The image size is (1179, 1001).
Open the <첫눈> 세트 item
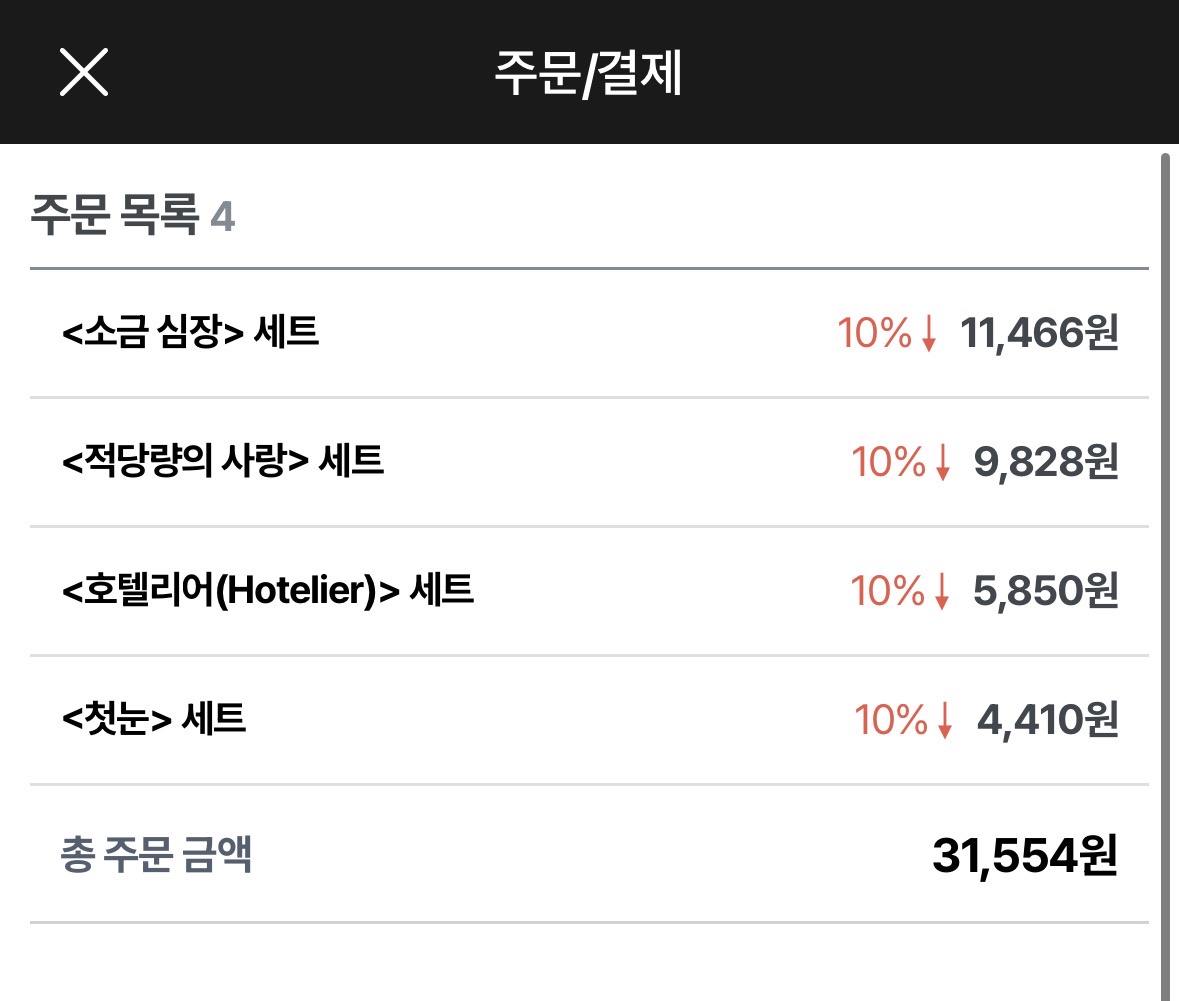(153, 719)
